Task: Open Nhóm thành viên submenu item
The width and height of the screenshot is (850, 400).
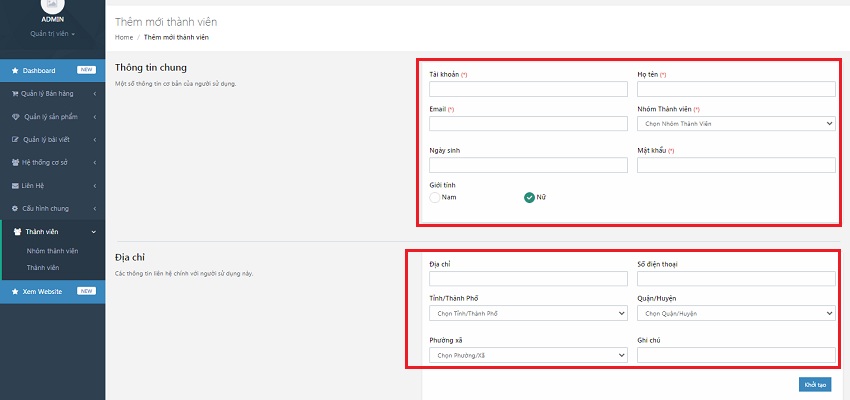Action: point(52,250)
